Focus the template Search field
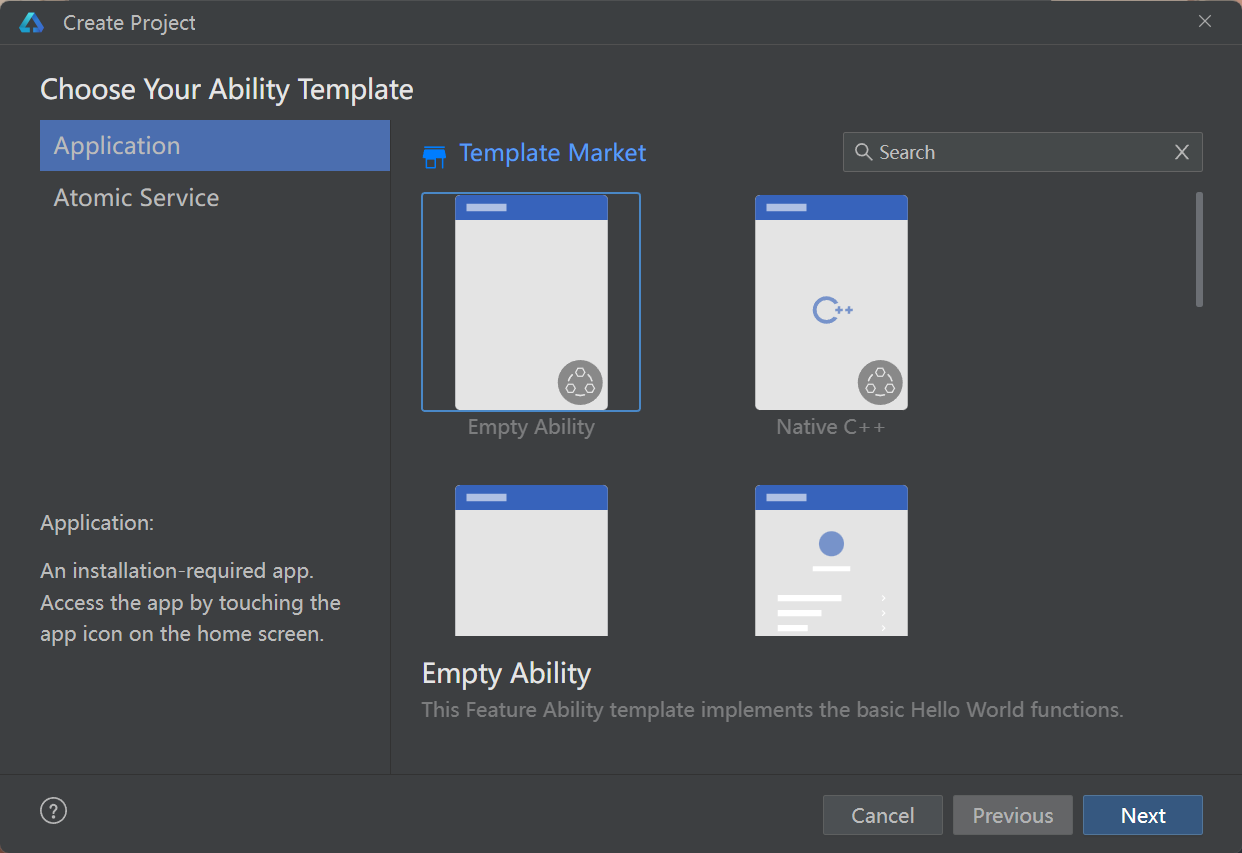 click(x=1022, y=152)
